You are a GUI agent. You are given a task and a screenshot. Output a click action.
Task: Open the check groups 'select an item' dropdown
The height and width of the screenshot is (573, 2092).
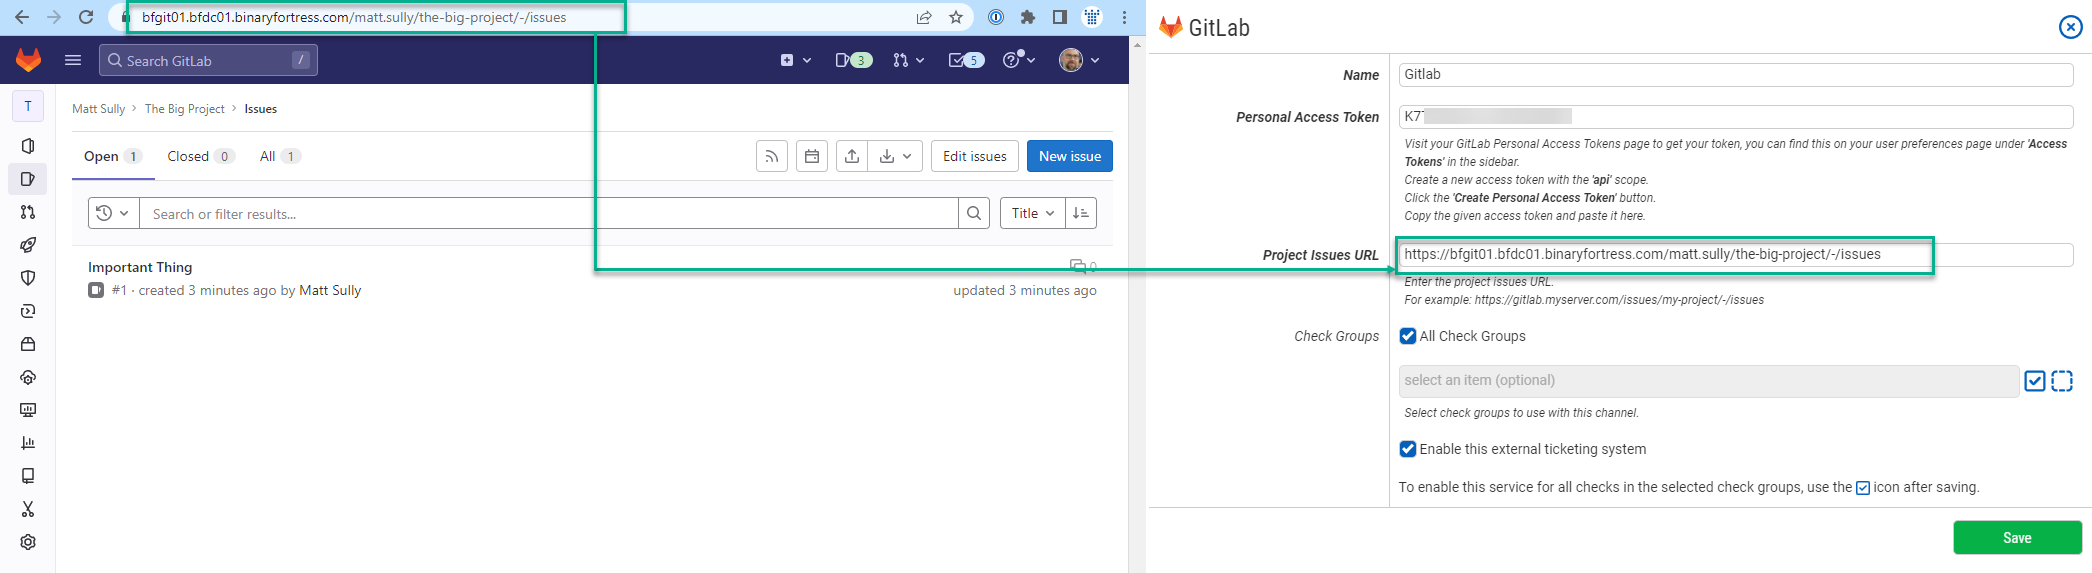click(1708, 381)
